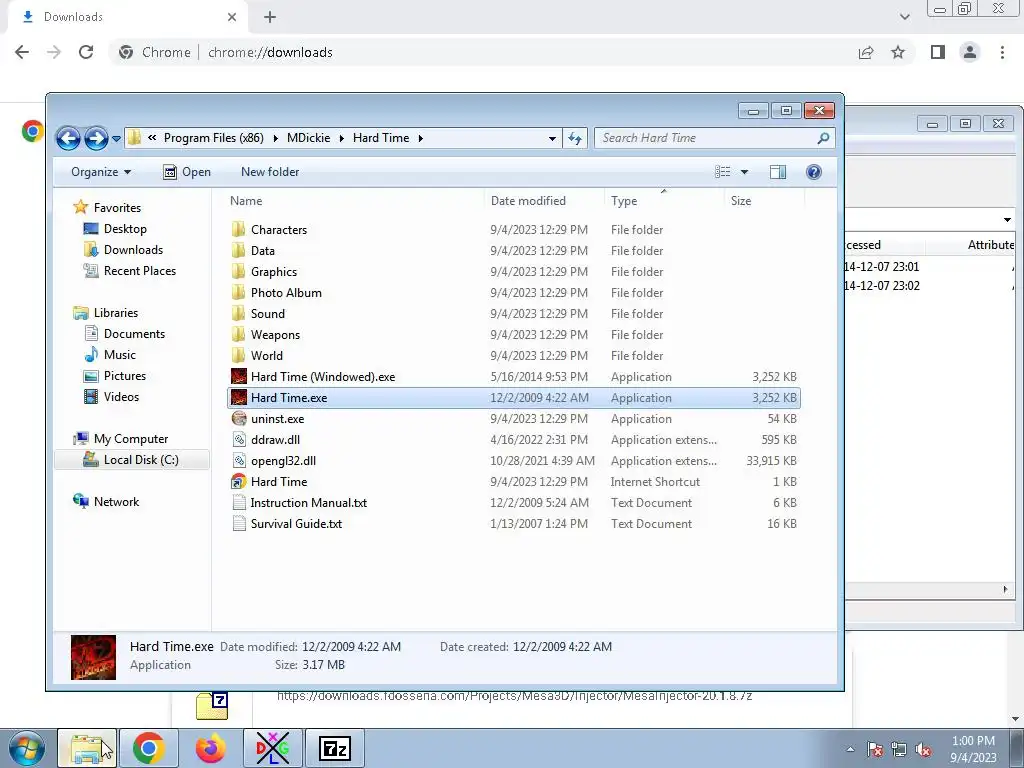Select Hard Time (Windowed).exe
The height and width of the screenshot is (768, 1024).
(513, 377)
